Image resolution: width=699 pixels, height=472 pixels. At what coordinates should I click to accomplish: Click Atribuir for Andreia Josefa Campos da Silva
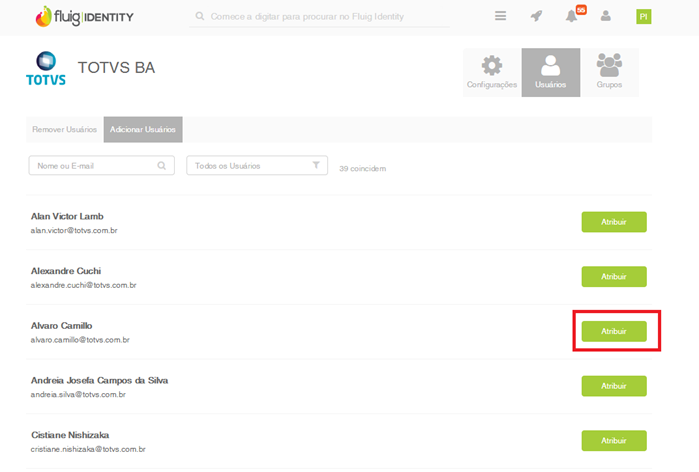click(614, 386)
